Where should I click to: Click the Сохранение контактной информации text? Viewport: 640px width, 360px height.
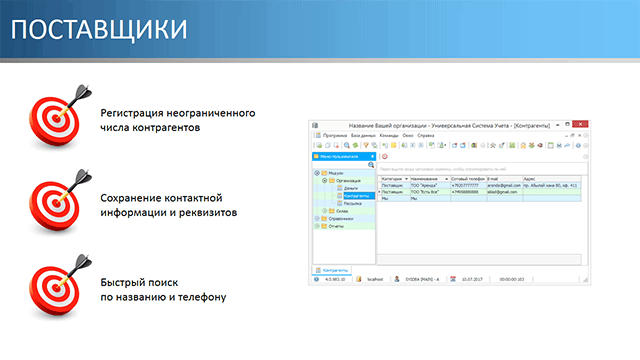[169, 205]
